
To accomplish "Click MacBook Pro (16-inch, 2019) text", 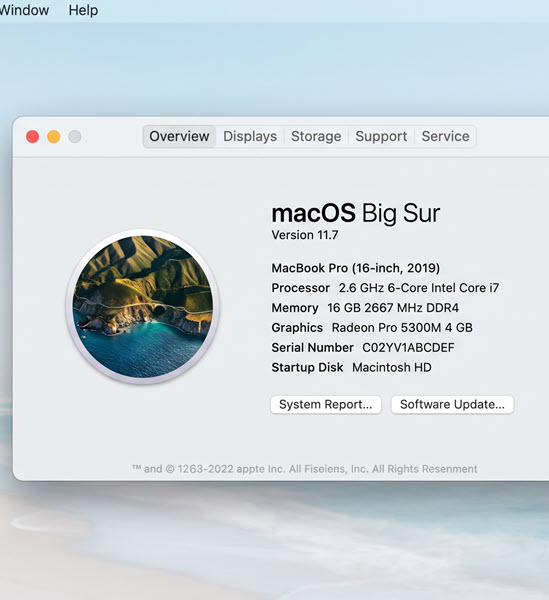I will [x=356, y=268].
